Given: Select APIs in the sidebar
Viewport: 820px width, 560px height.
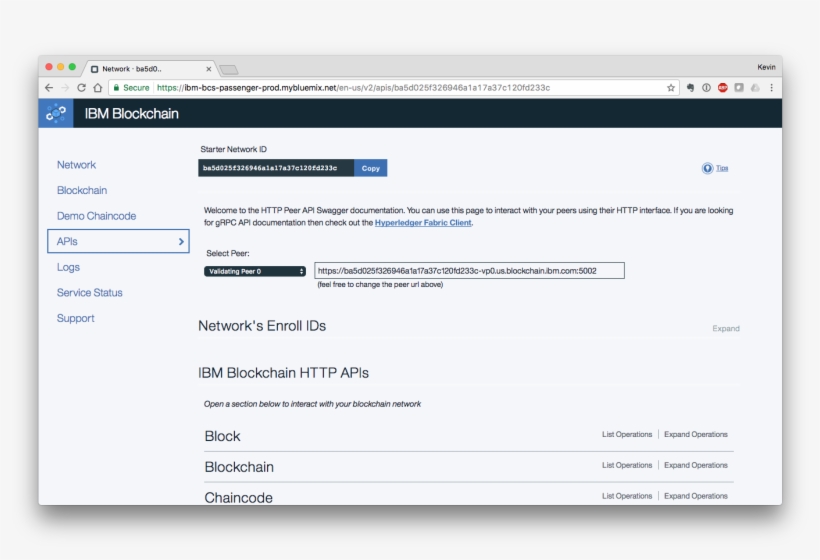Looking at the screenshot, I should [x=118, y=241].
